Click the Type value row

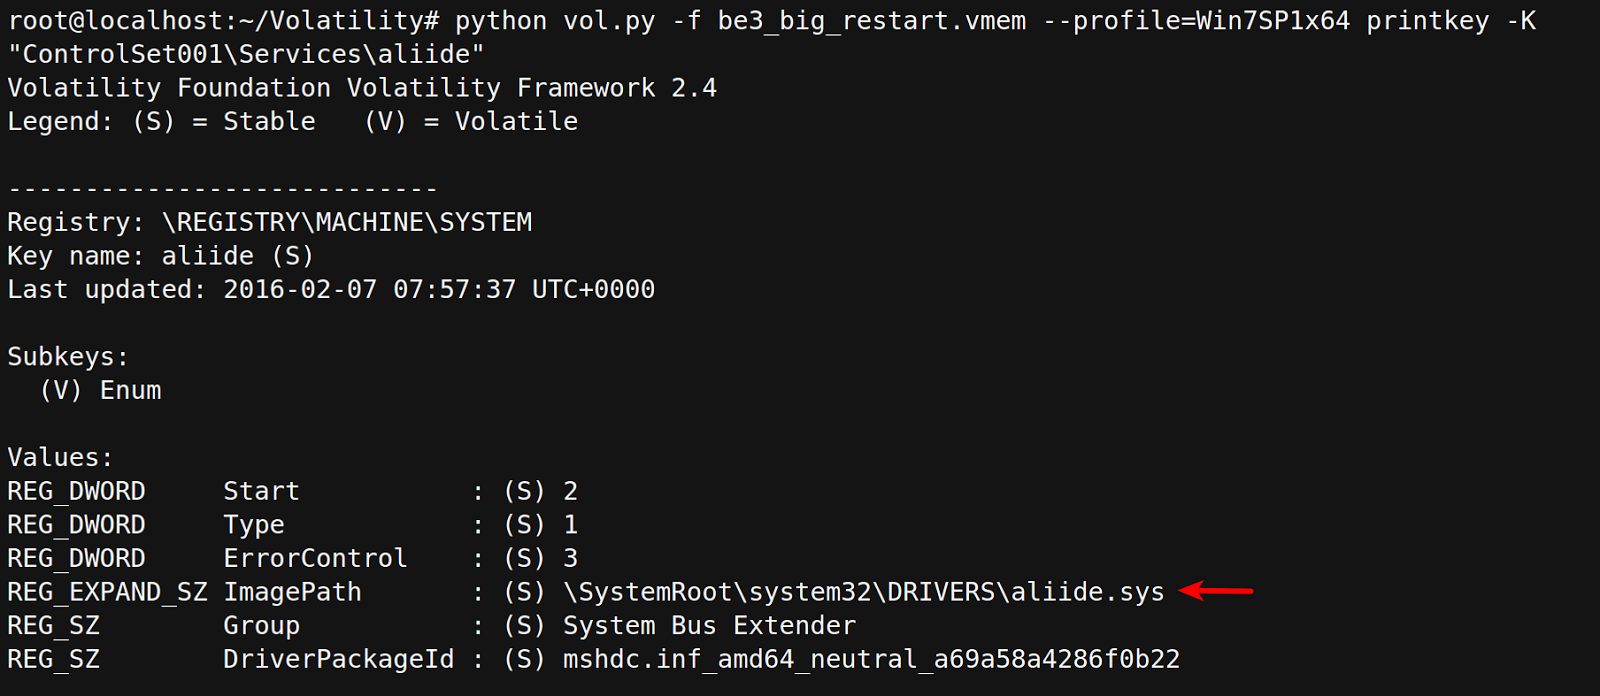(x=254, y=525)
